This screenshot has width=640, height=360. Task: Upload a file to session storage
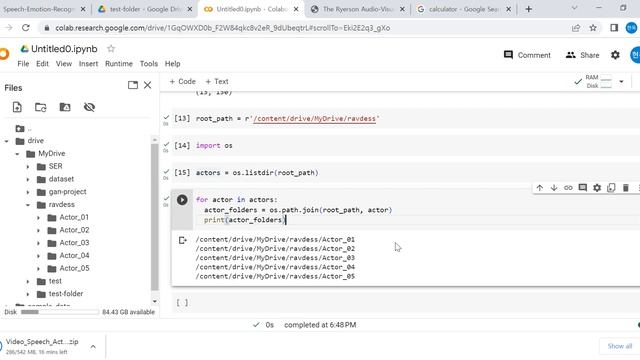(17, 107)
